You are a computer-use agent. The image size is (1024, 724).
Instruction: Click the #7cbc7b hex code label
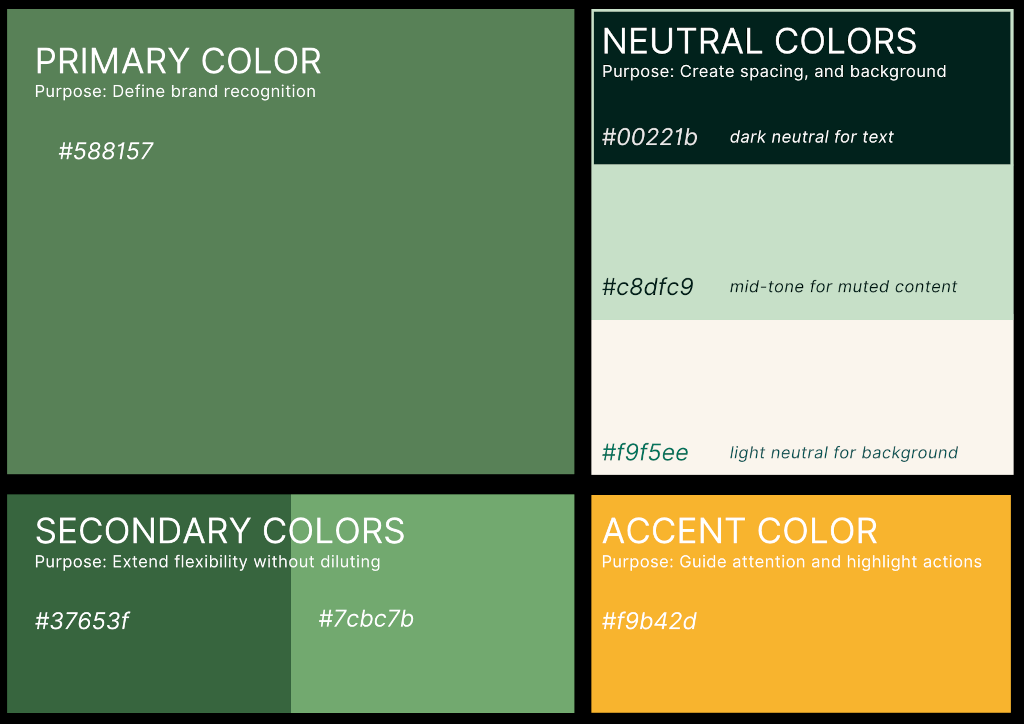pos(366,619)
